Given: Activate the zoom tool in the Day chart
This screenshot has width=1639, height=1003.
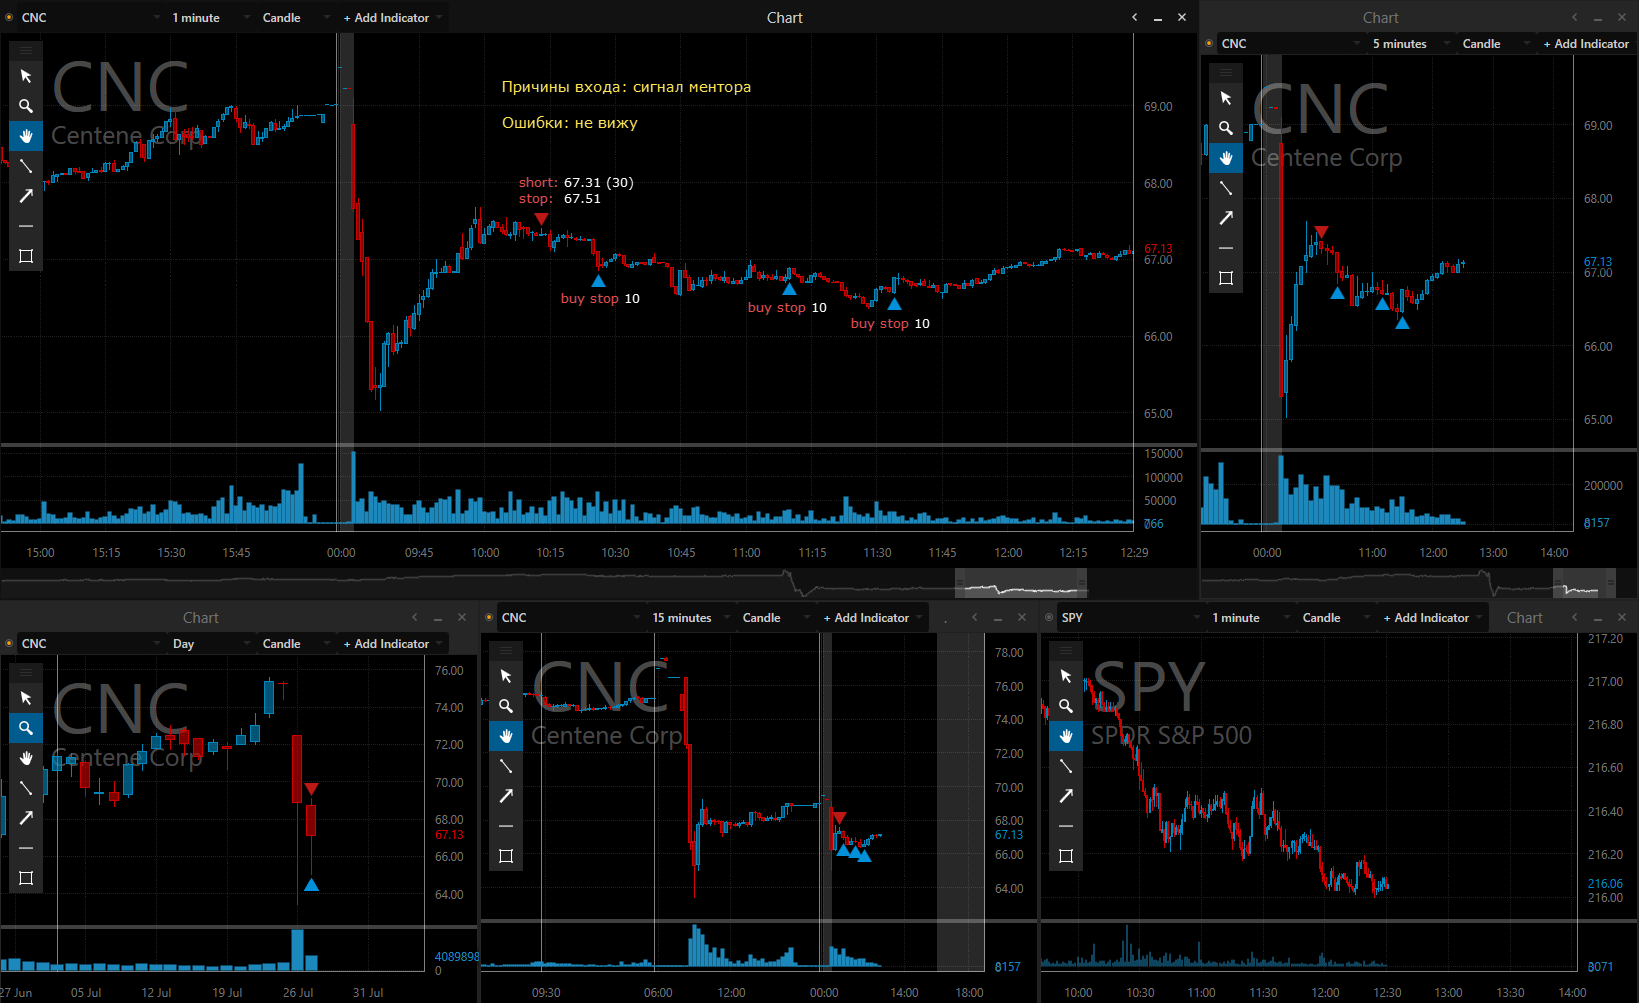Looking at the screenshot, I should [x=26, y=728].
